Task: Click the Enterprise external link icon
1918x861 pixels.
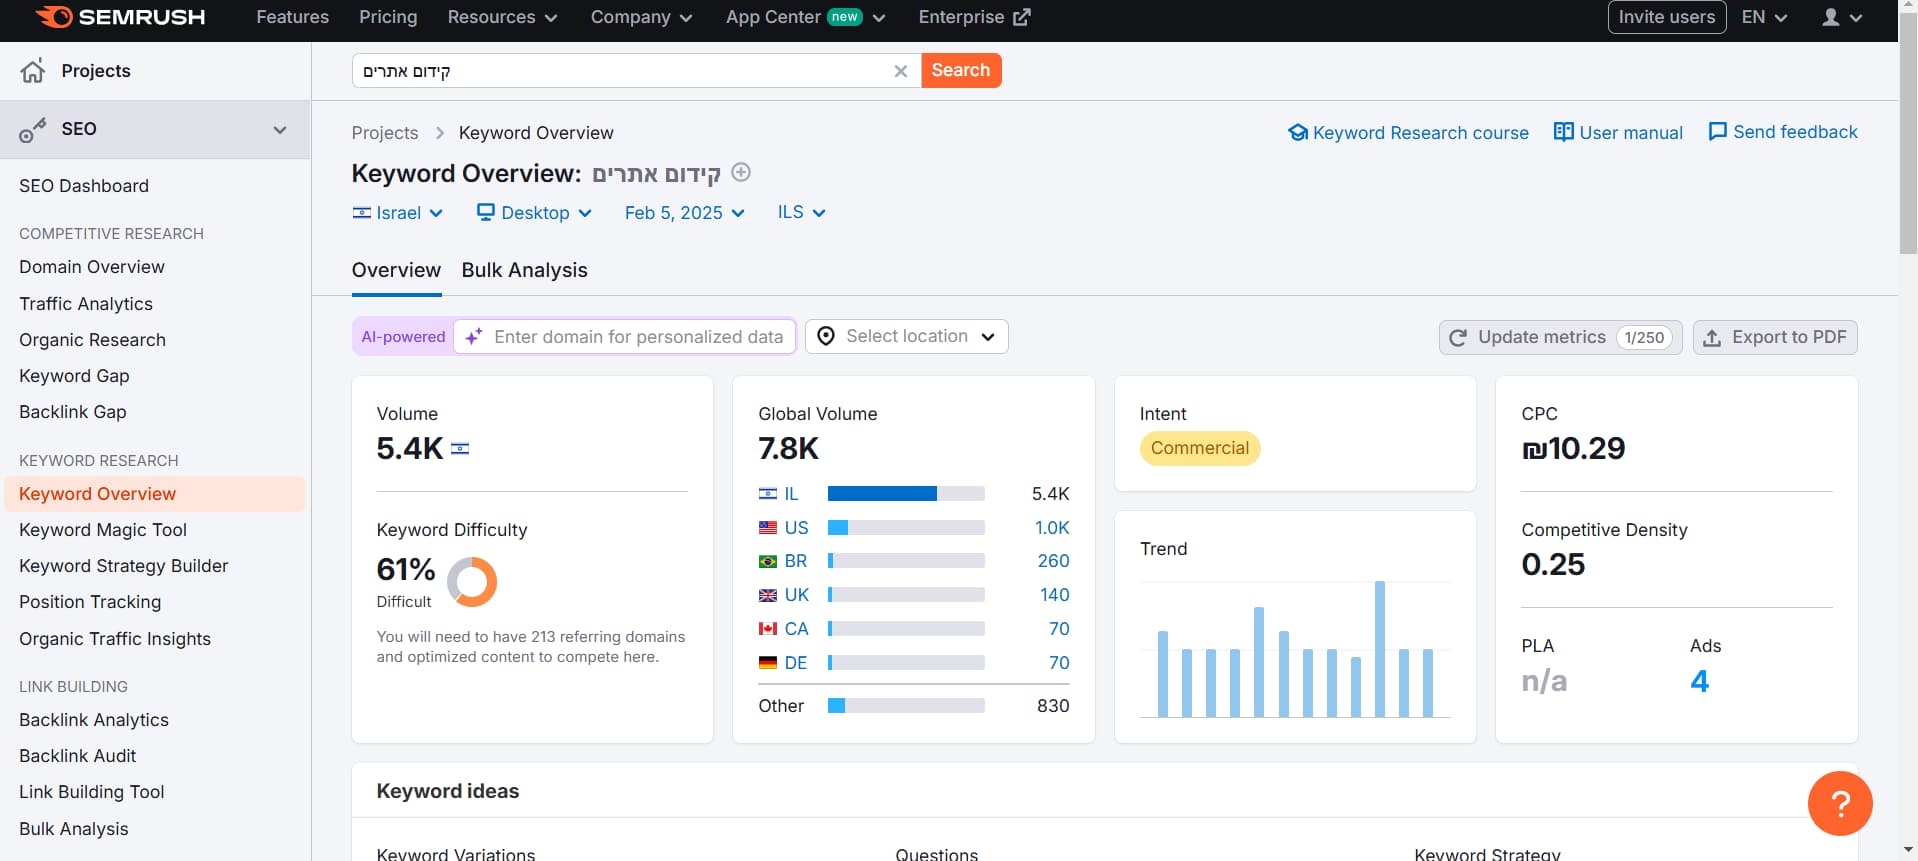Action: pyautogui.click(x=1022, y=17)
